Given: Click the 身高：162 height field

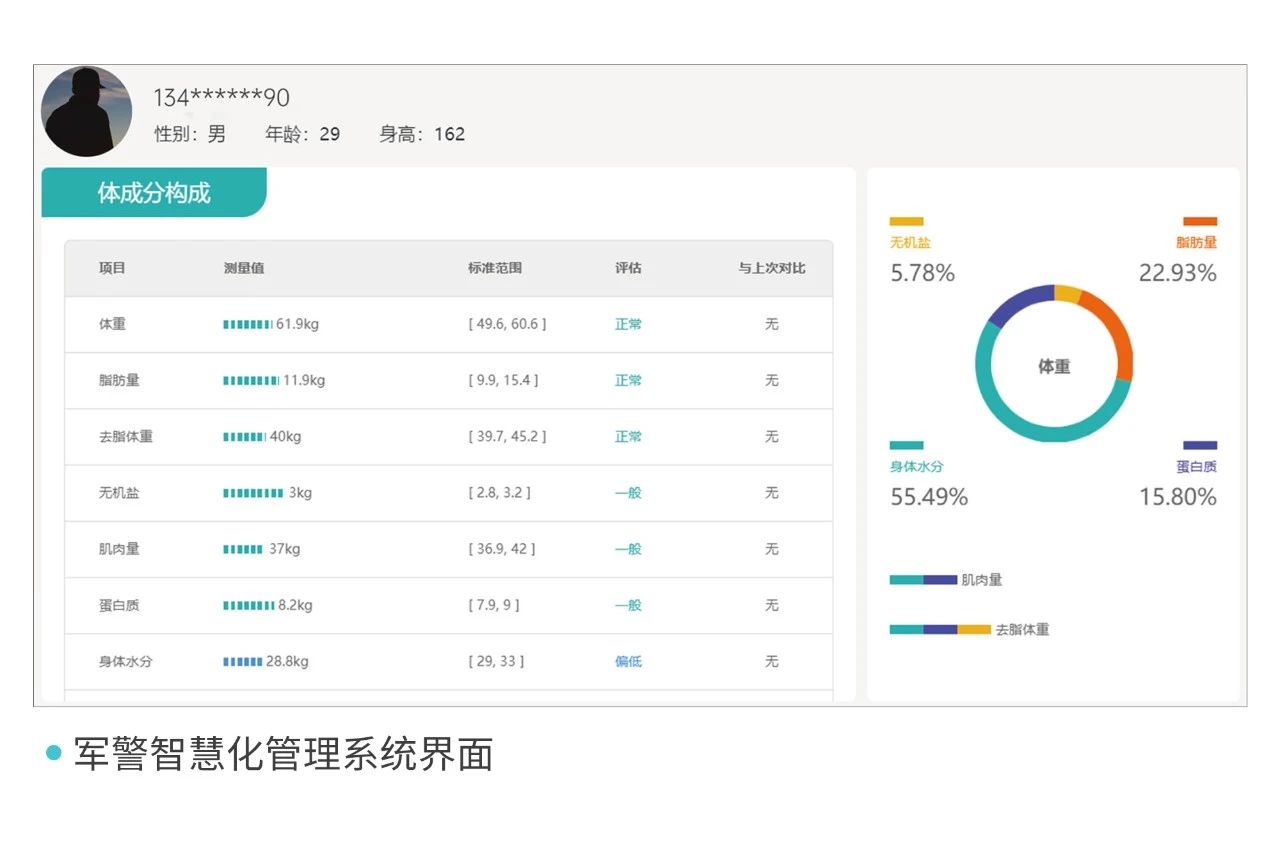Looking at the screenshot, I should [x=422, y=134].
